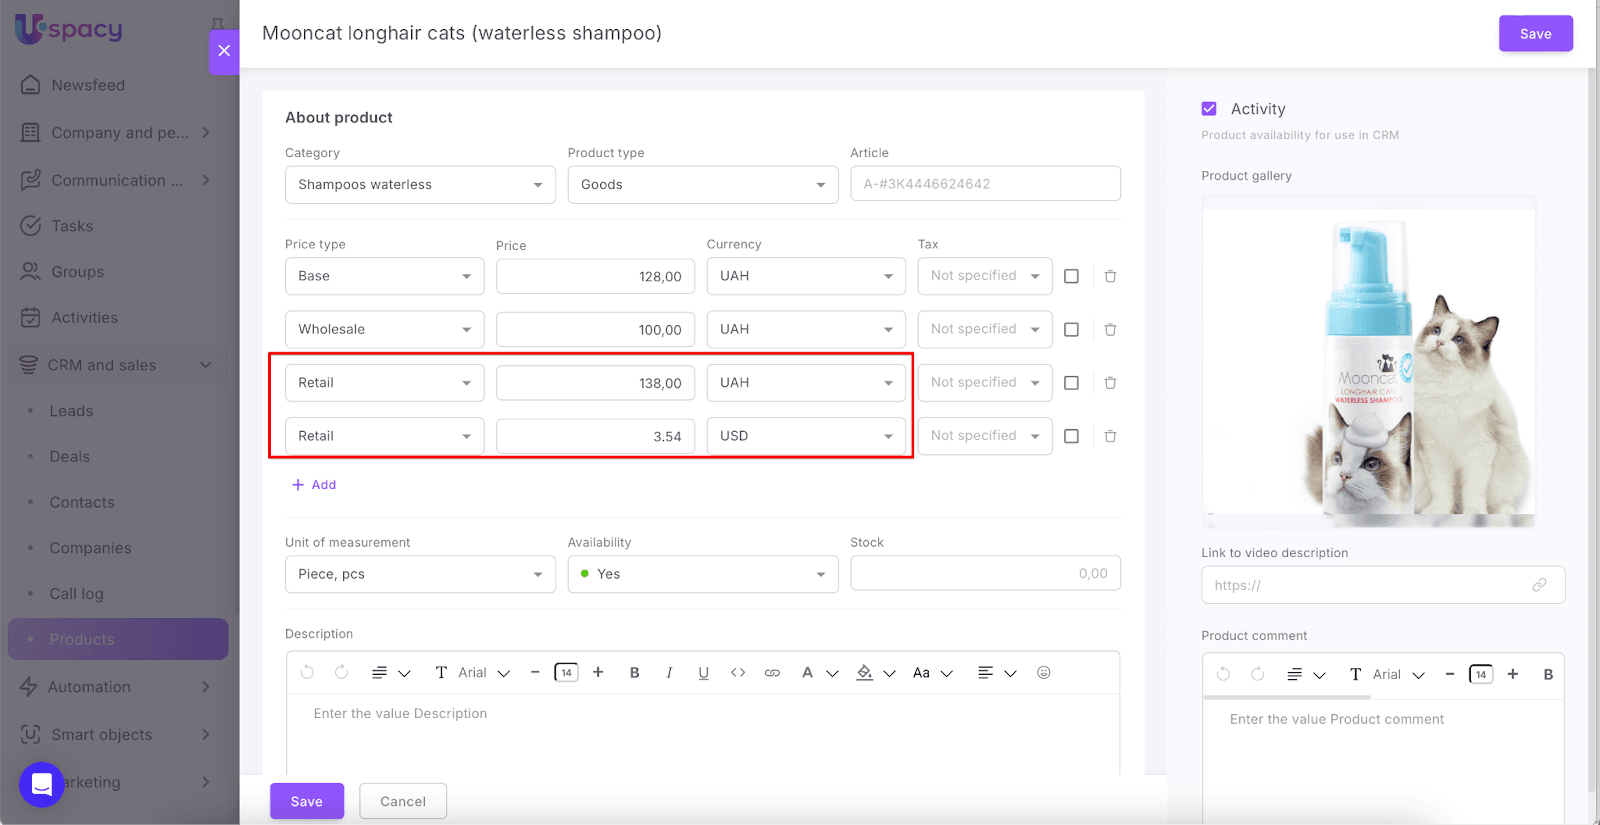This screenshot has height=825, width=1600.
Task: Click the Cancel button
Action: pyautogui.click(x=403, y=801)
